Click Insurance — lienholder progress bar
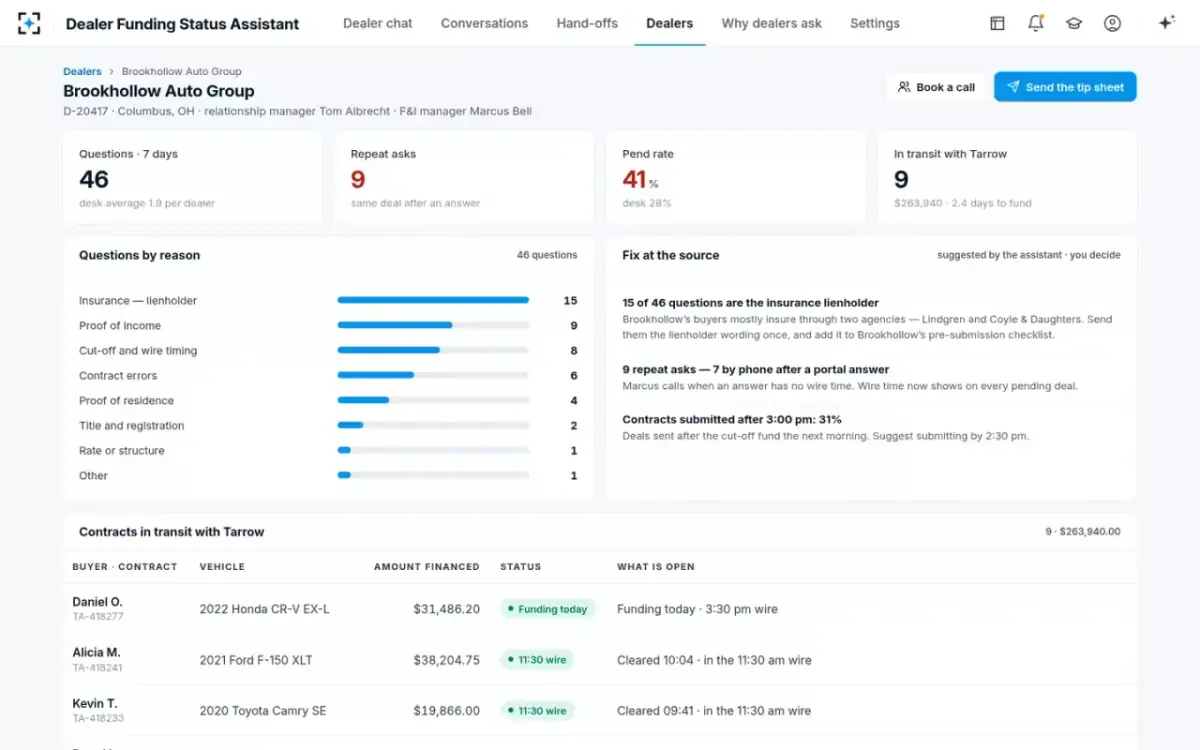 click(x=433, y=300)
